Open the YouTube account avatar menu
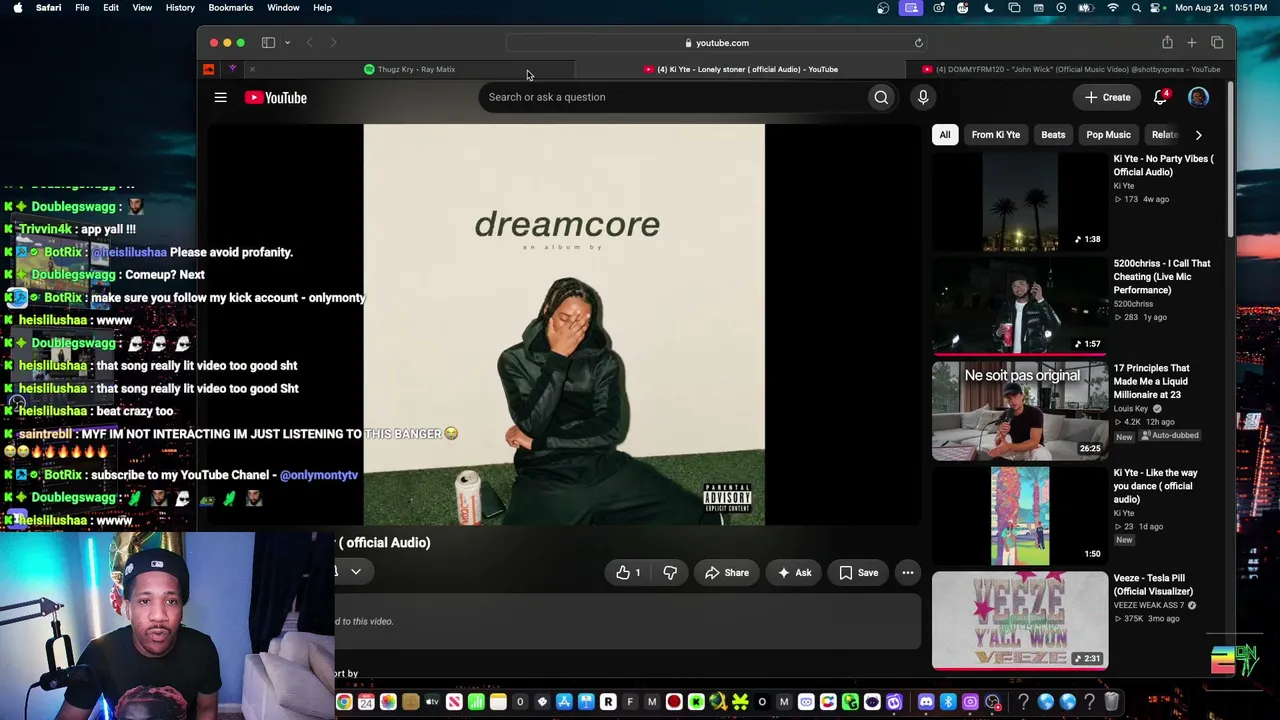The height and width of the screenshot is (720, 1280). click(x=1198, y=97)
